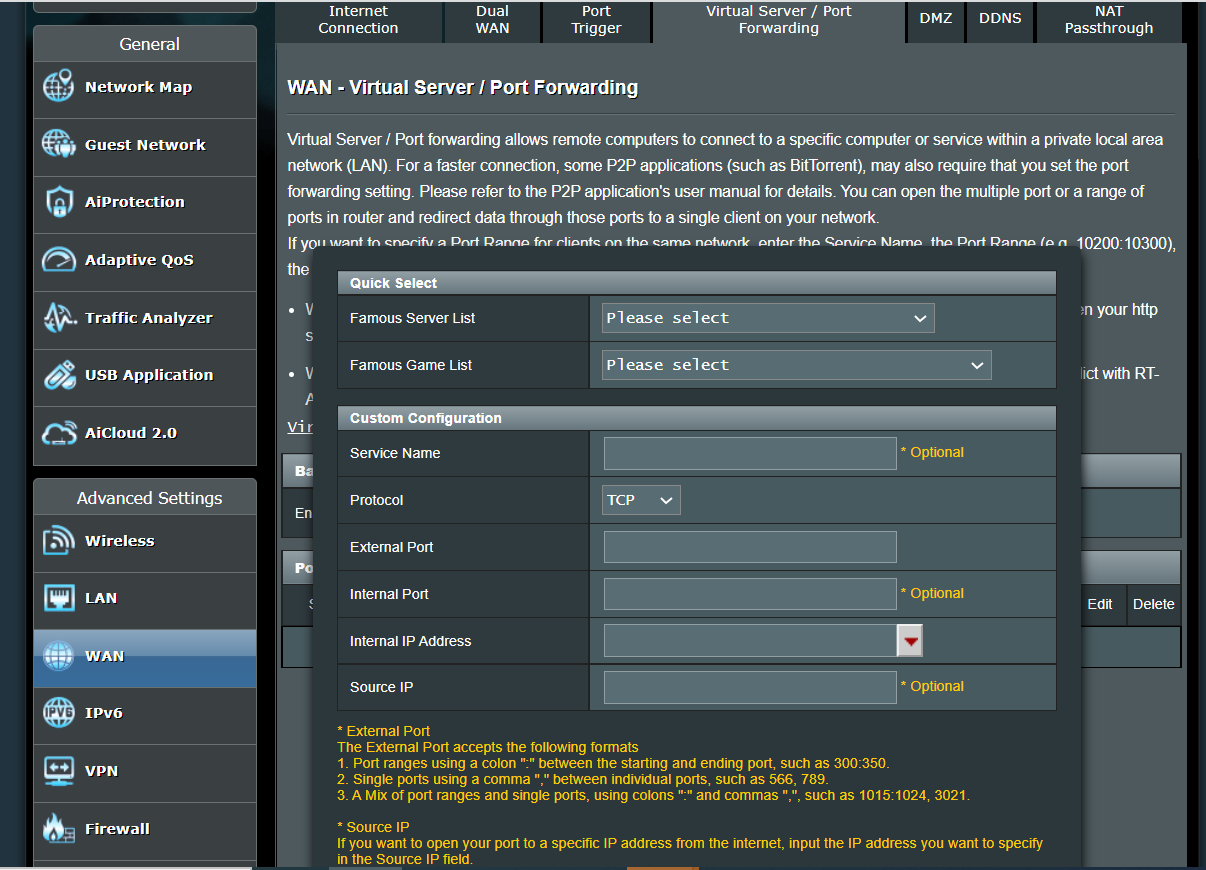Open the Port Trigger tab

coord(596,20)
